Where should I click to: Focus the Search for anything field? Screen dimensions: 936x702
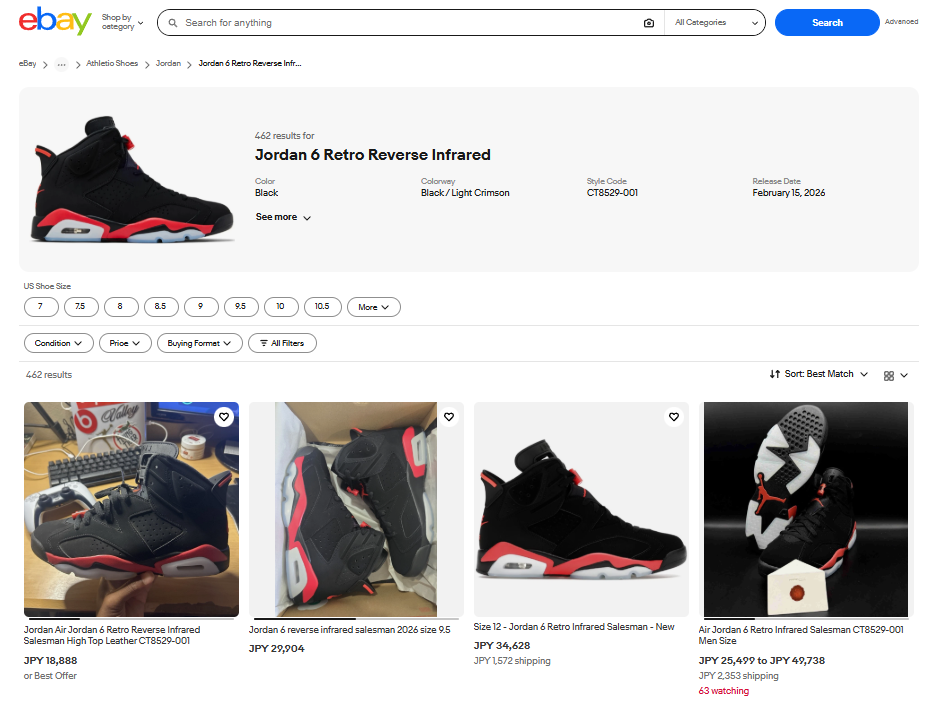[x=409, y=23]
